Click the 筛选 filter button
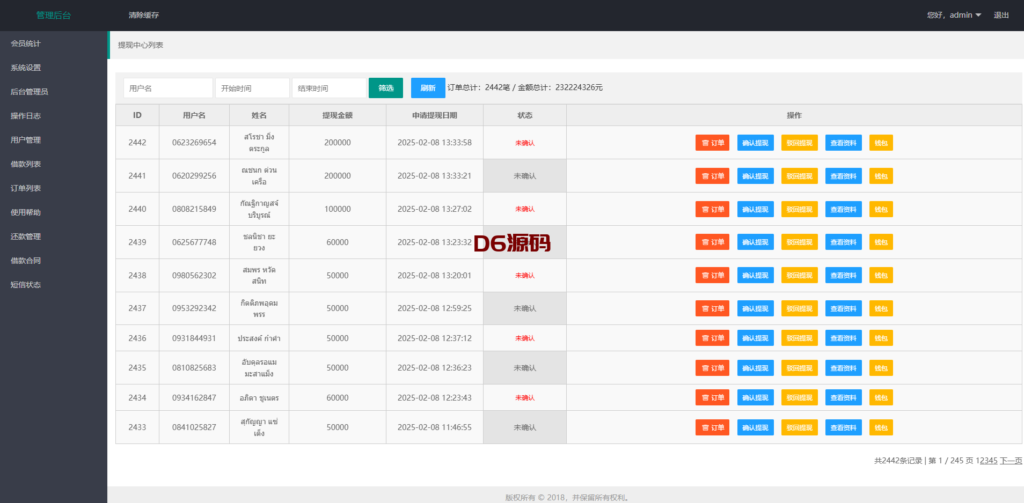The image size is (1024, 503). pos(385,88)
